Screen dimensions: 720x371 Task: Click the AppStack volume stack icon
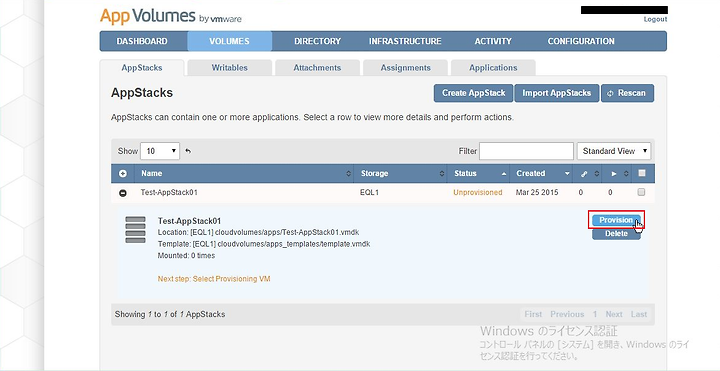click(x=135, y=230)
